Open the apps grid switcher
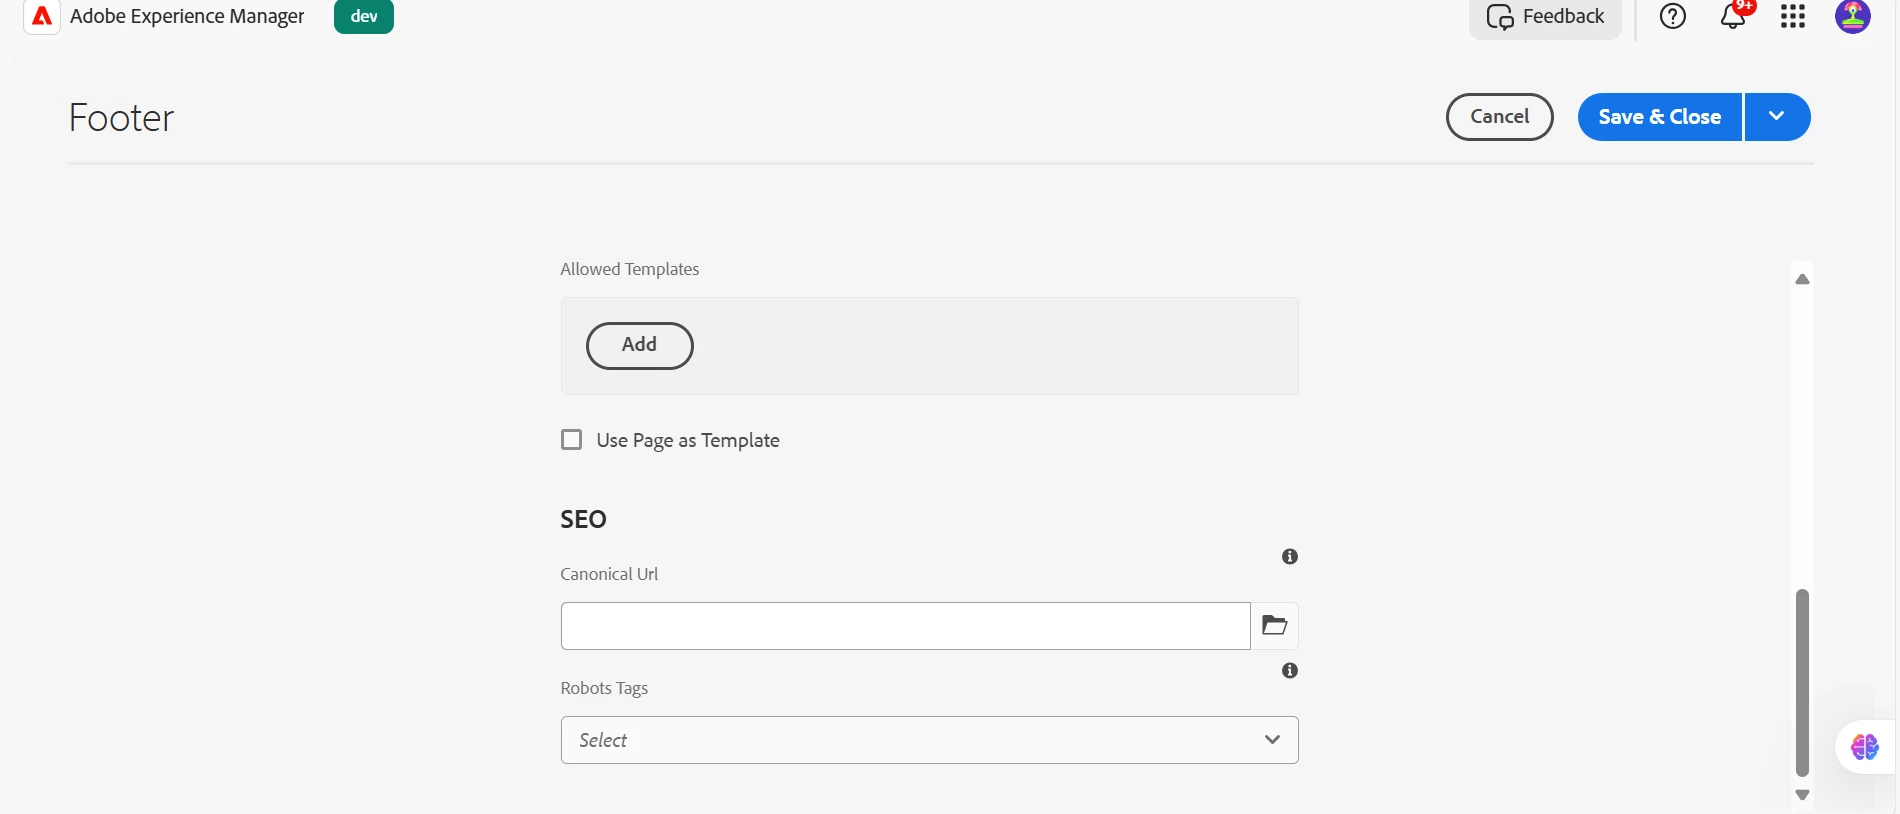 (x=1793, y=16)
